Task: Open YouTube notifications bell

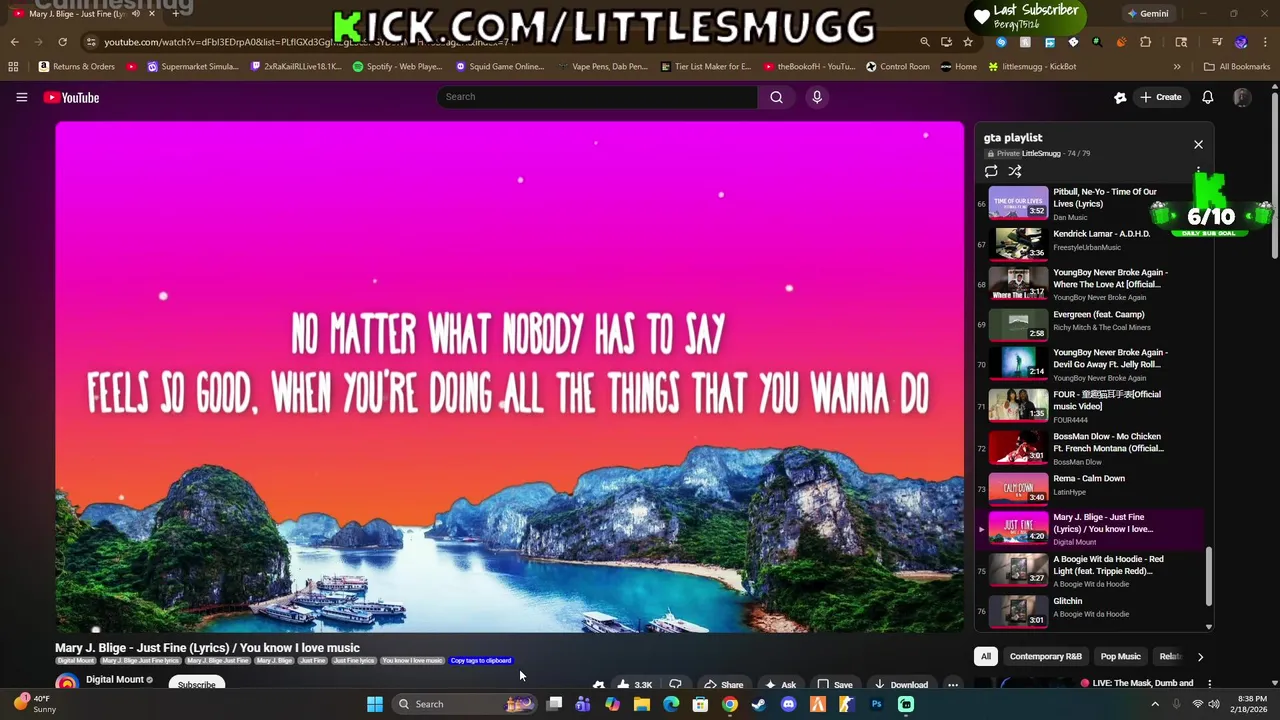Action: pyautogui.click(x=1207, y=97)
